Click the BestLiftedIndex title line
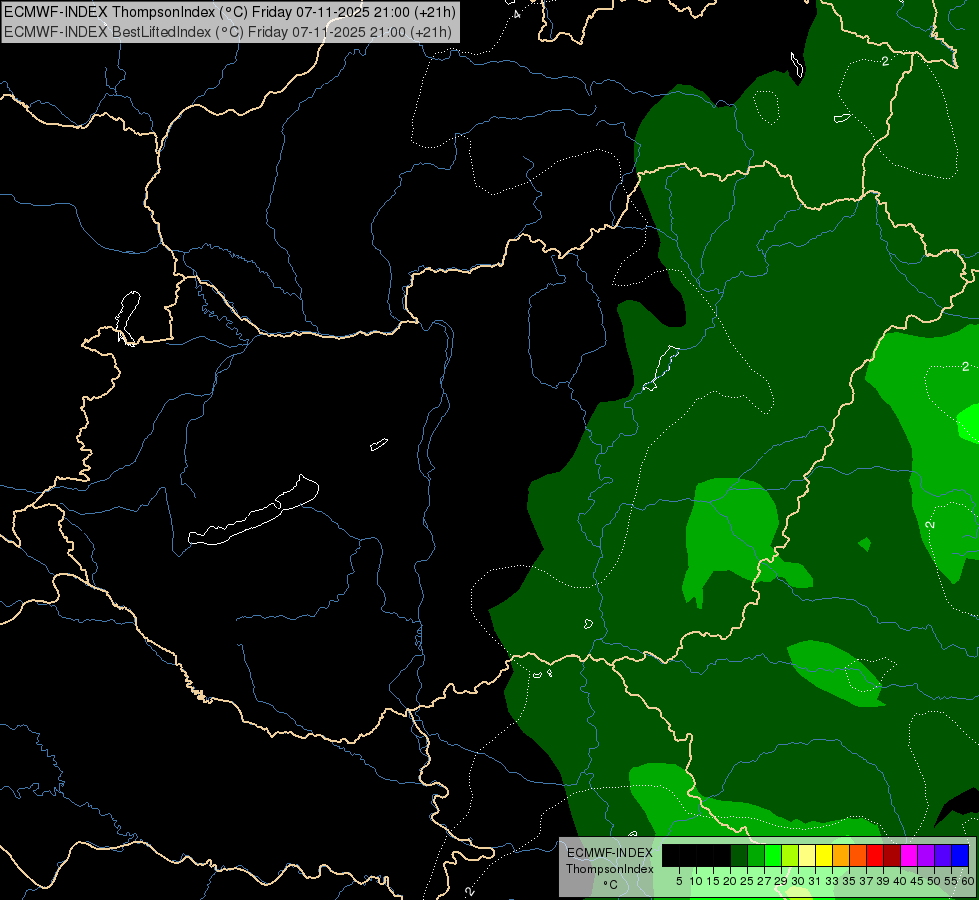This screenshot has height=900, width=979. [228, 31]
